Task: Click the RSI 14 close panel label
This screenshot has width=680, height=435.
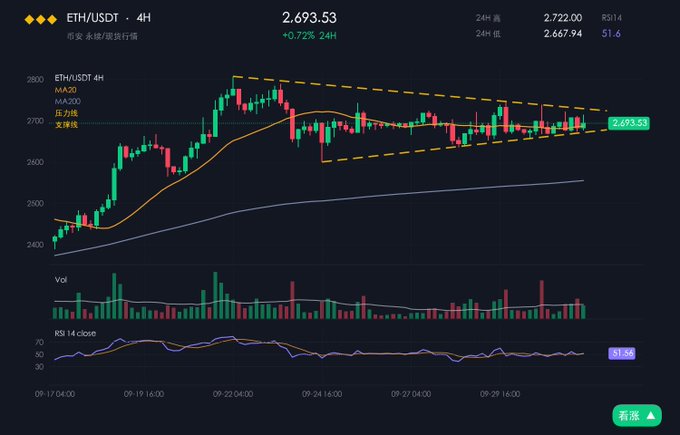Action: click(75, 333)
